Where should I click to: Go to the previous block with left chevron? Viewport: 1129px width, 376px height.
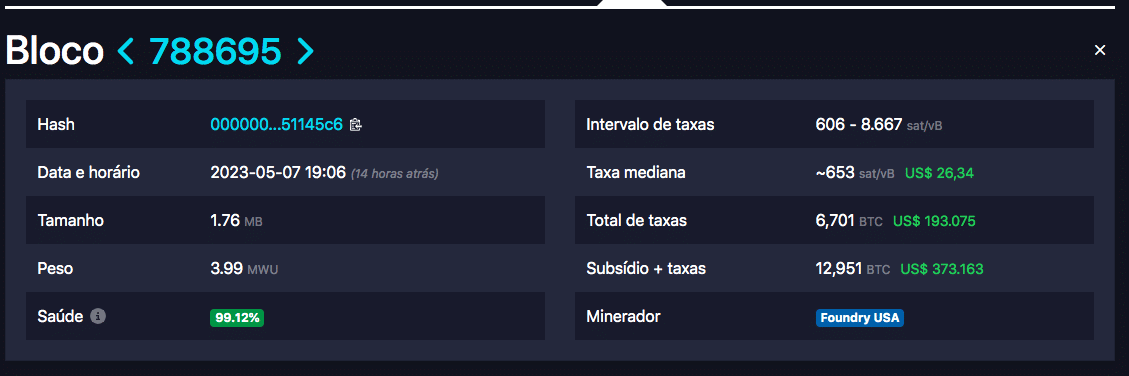pos(125,51)
